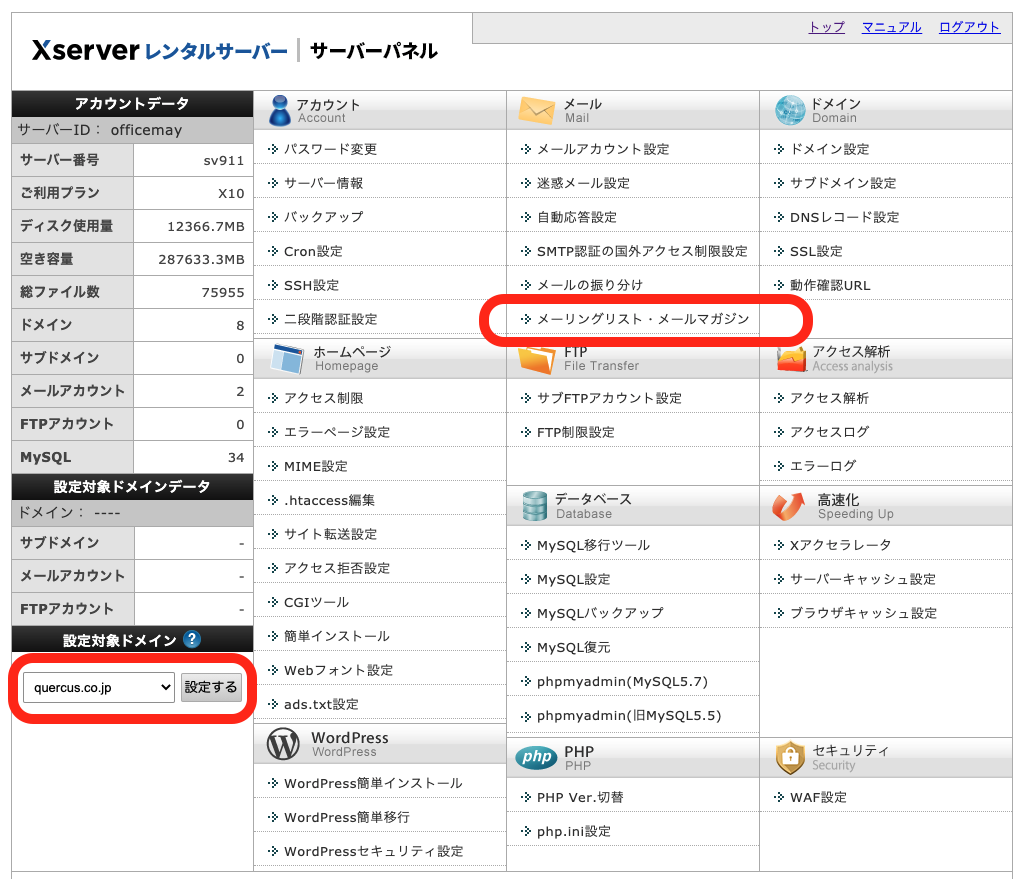Open アクセスログ
Viewport: 1025px width, 879px height.
tap(830, 432)
